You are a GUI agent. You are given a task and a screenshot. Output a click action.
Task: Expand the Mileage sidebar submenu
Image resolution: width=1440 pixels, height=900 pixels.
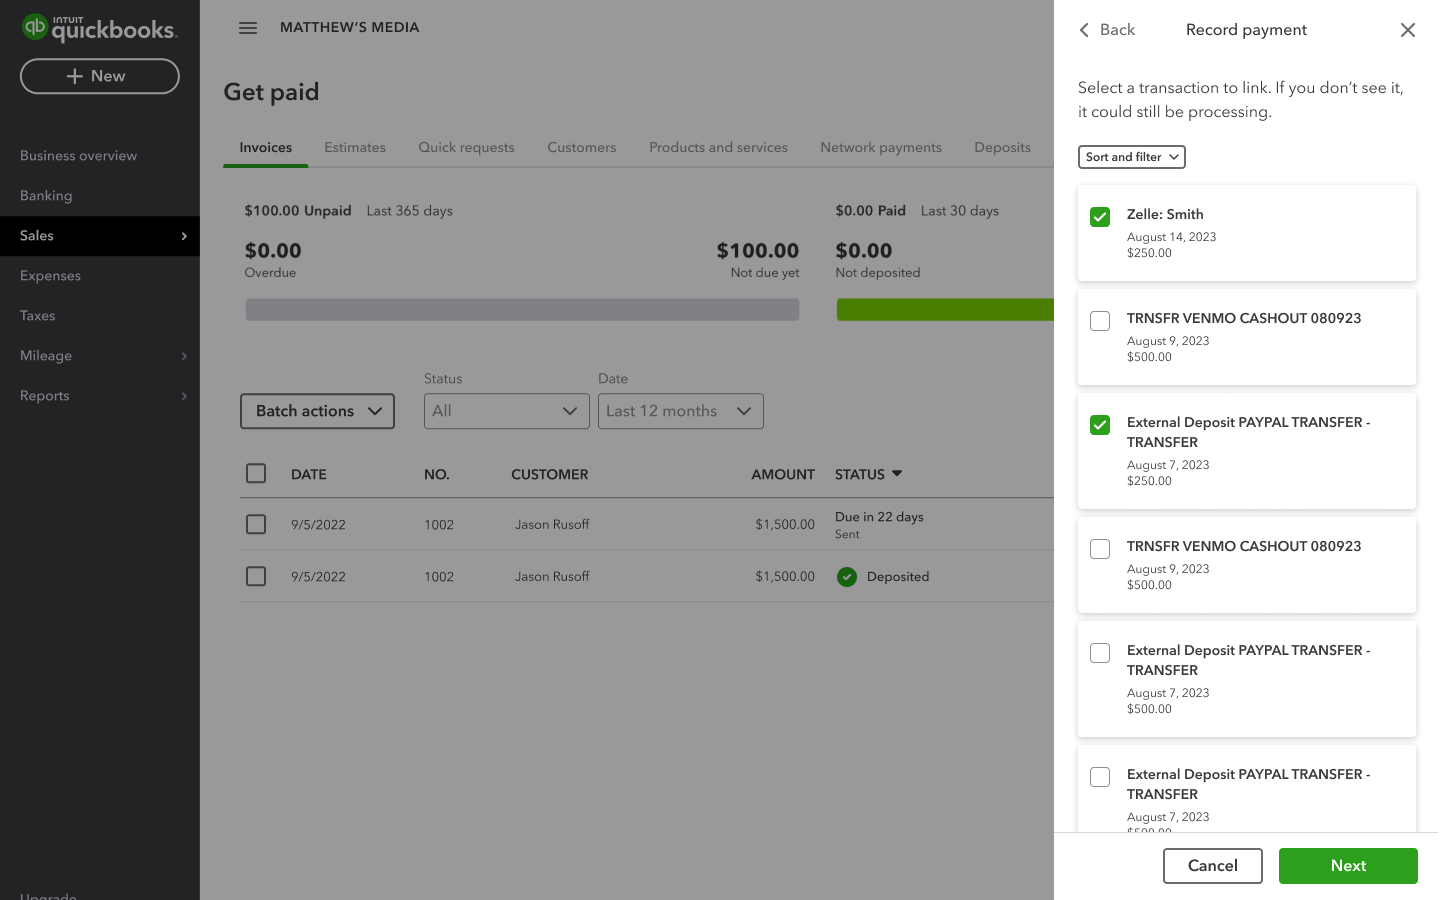point(184,356)
